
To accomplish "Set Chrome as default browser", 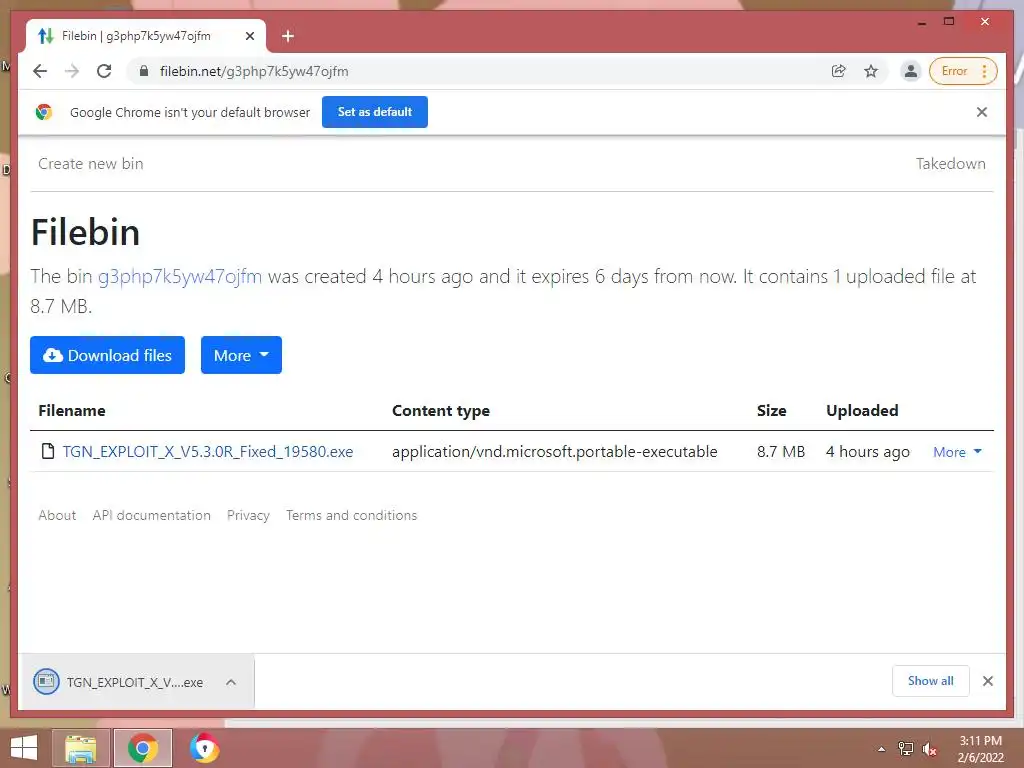I will click(375, 112).
